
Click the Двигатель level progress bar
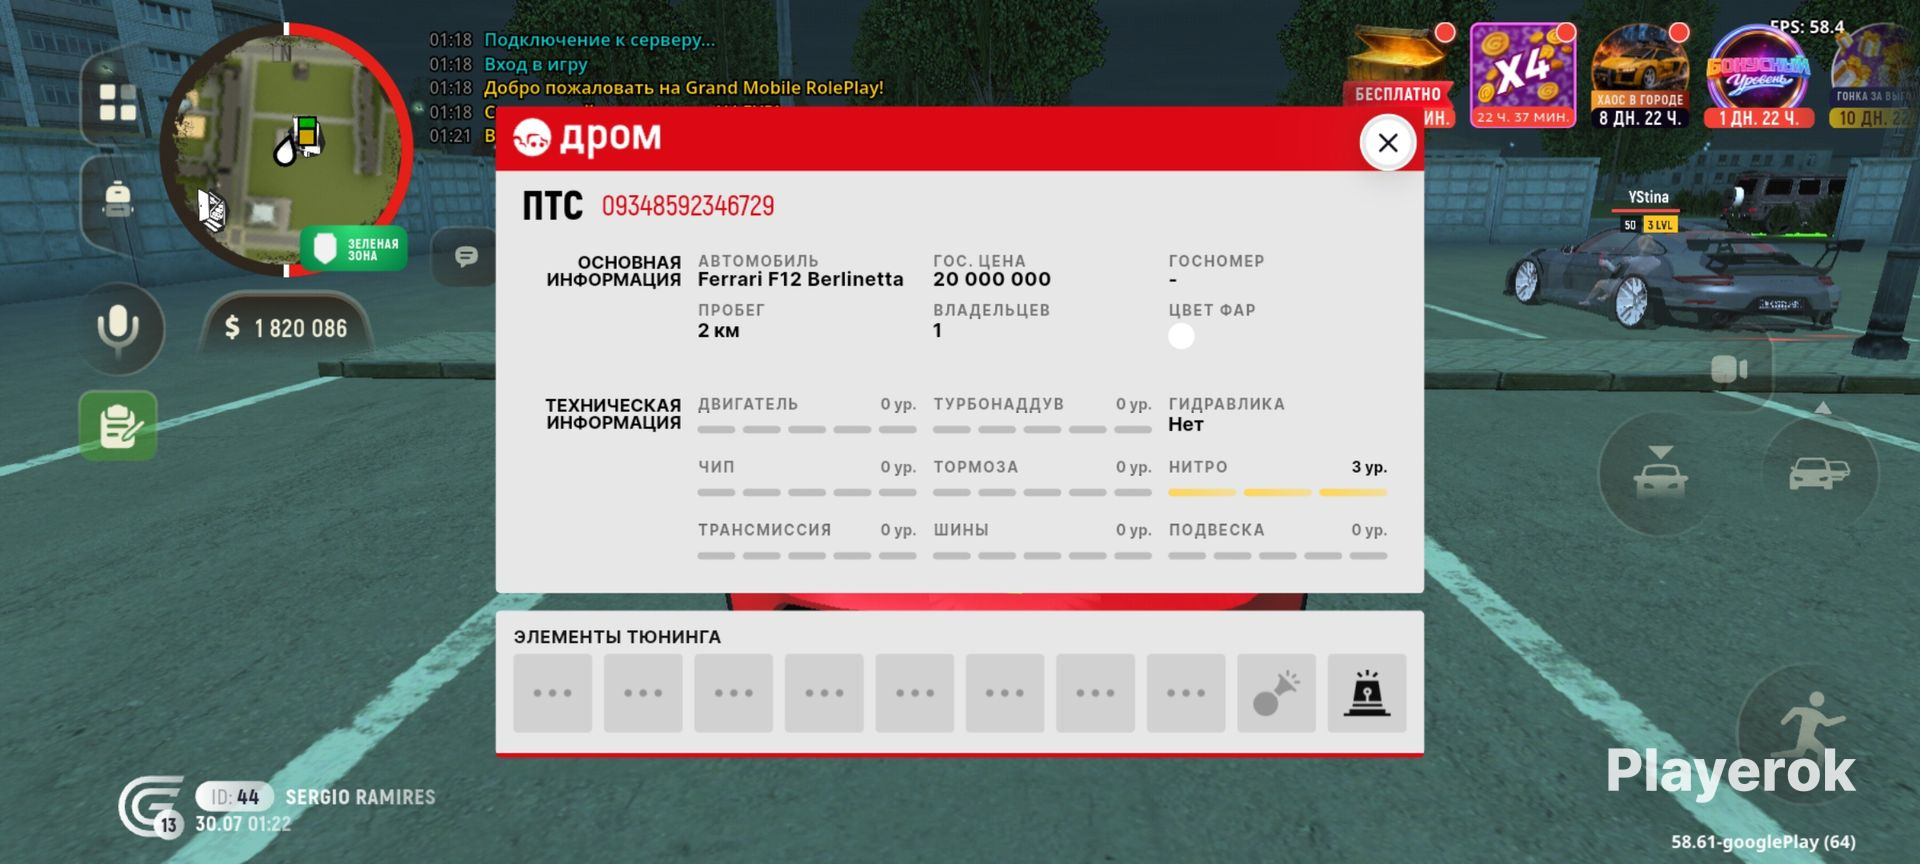tap(807, 430)
